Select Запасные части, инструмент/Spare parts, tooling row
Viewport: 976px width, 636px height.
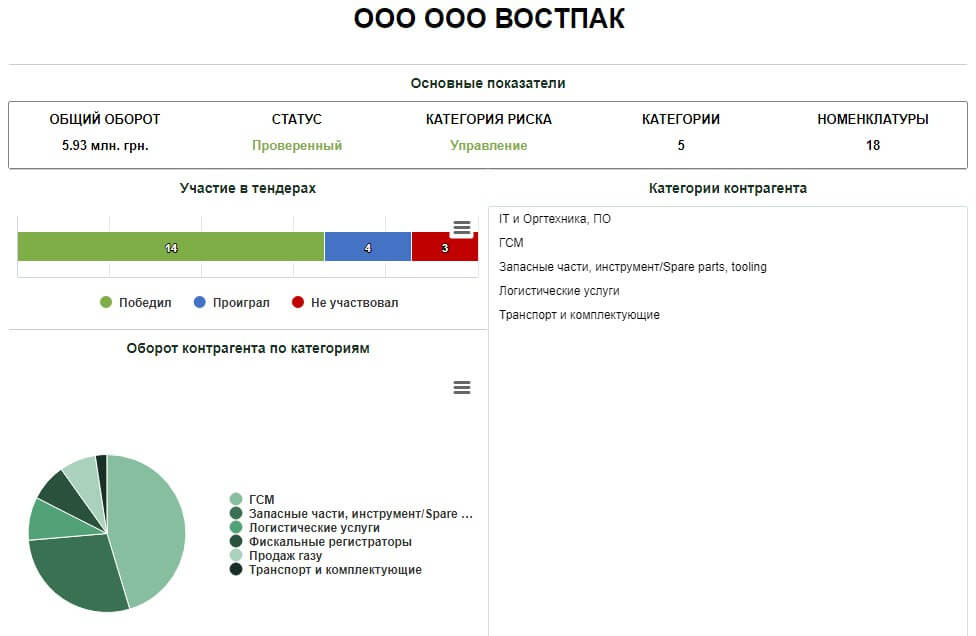pos(632,266)
